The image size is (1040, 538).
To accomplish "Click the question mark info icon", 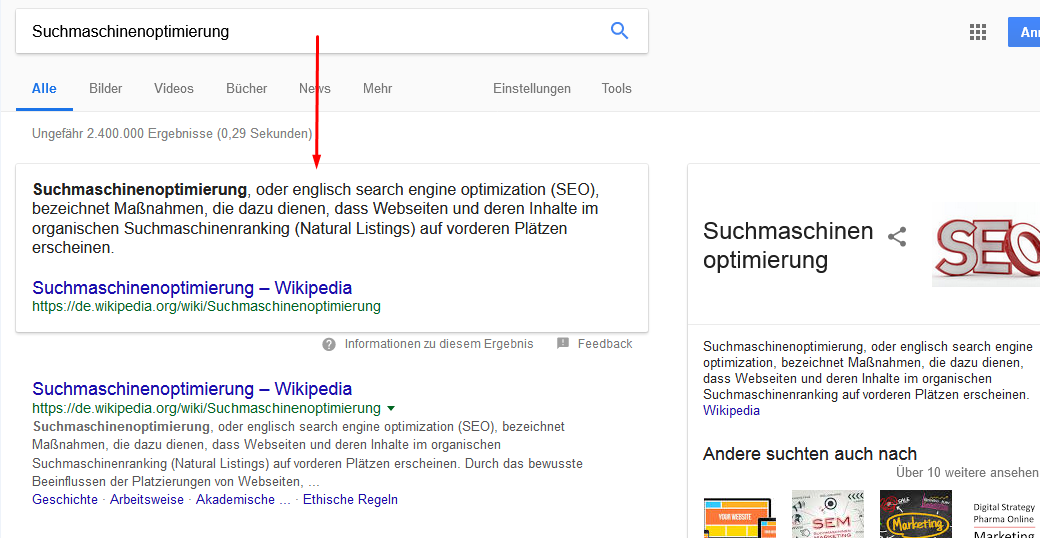I will (x=329, y=344).
